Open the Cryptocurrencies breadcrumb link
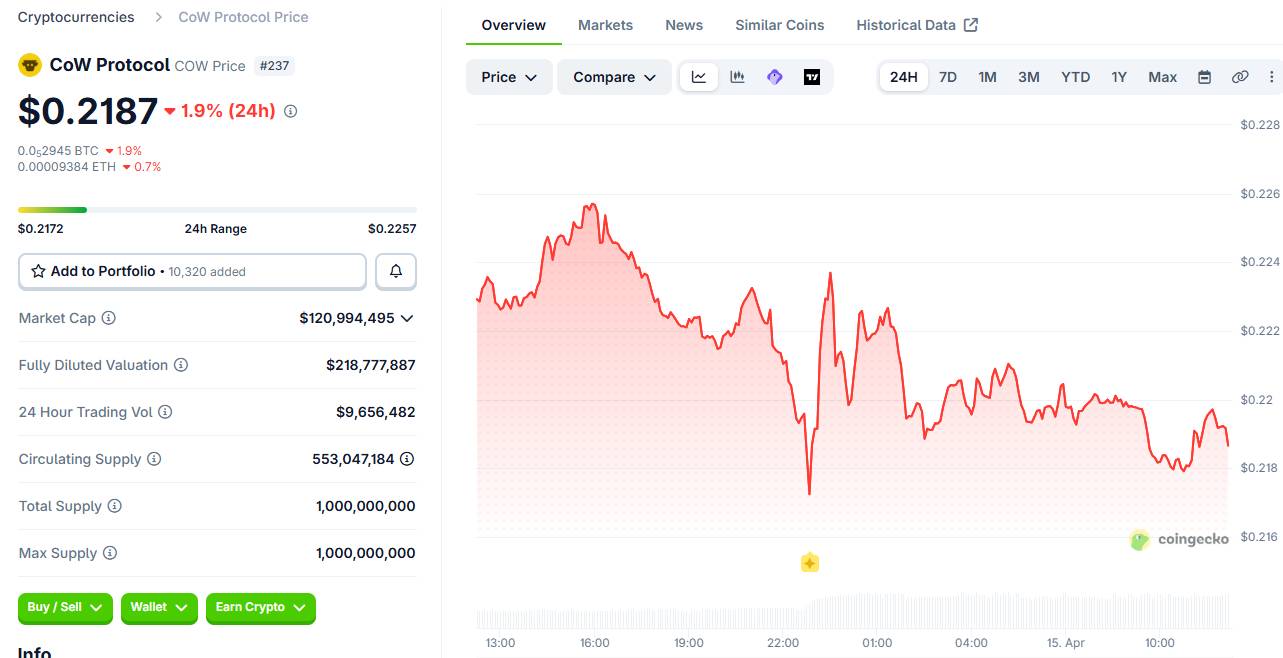 tap(76, 17)
